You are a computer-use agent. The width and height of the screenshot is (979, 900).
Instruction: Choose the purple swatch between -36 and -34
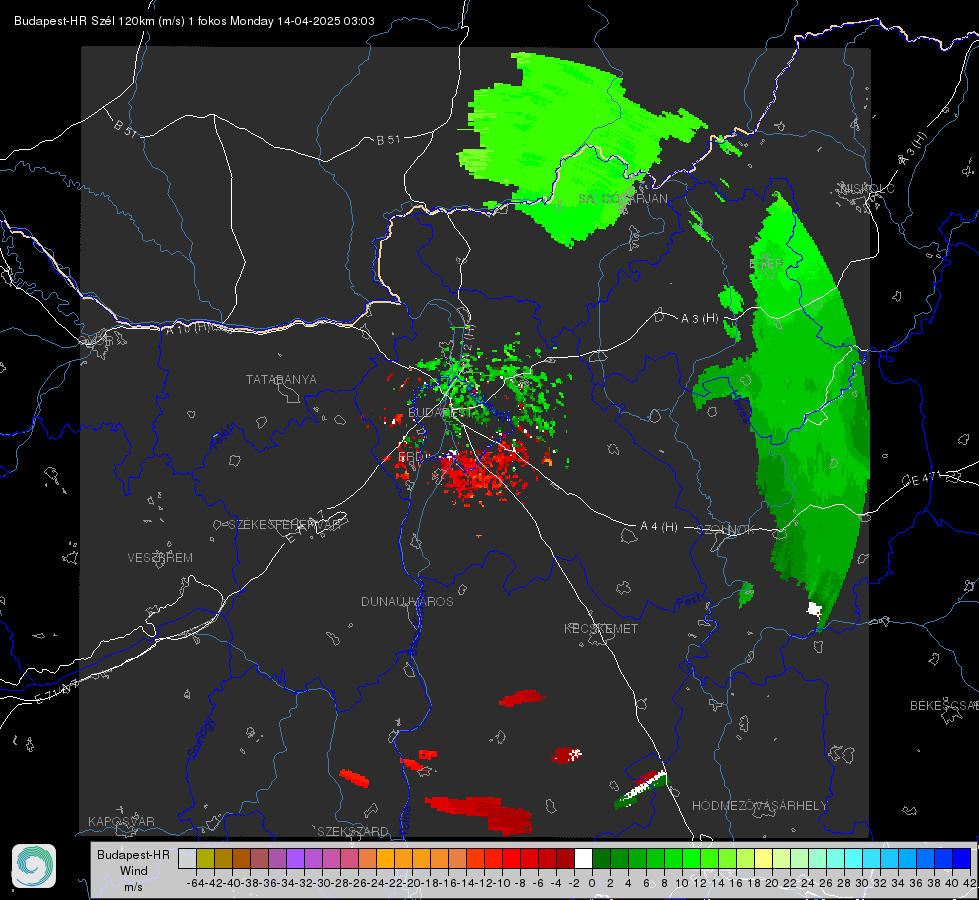pyautogui.click(x=277, y=858)
